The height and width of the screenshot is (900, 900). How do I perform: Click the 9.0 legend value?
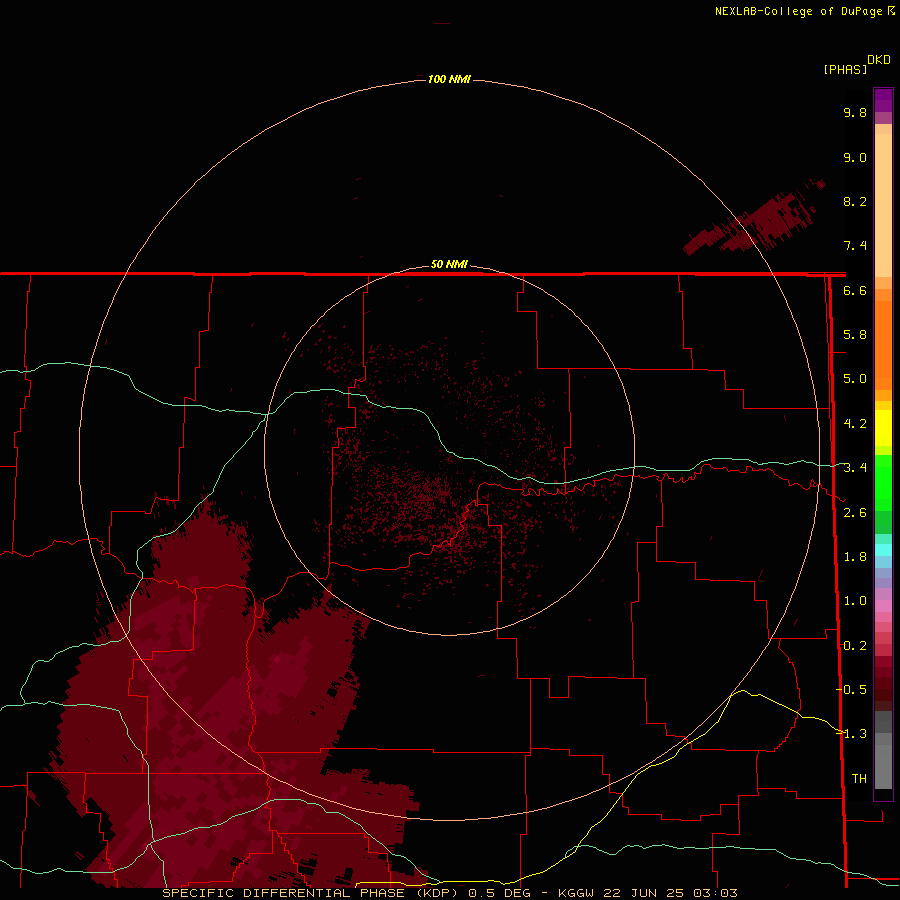pyautogui.click(x=855, y=157)
